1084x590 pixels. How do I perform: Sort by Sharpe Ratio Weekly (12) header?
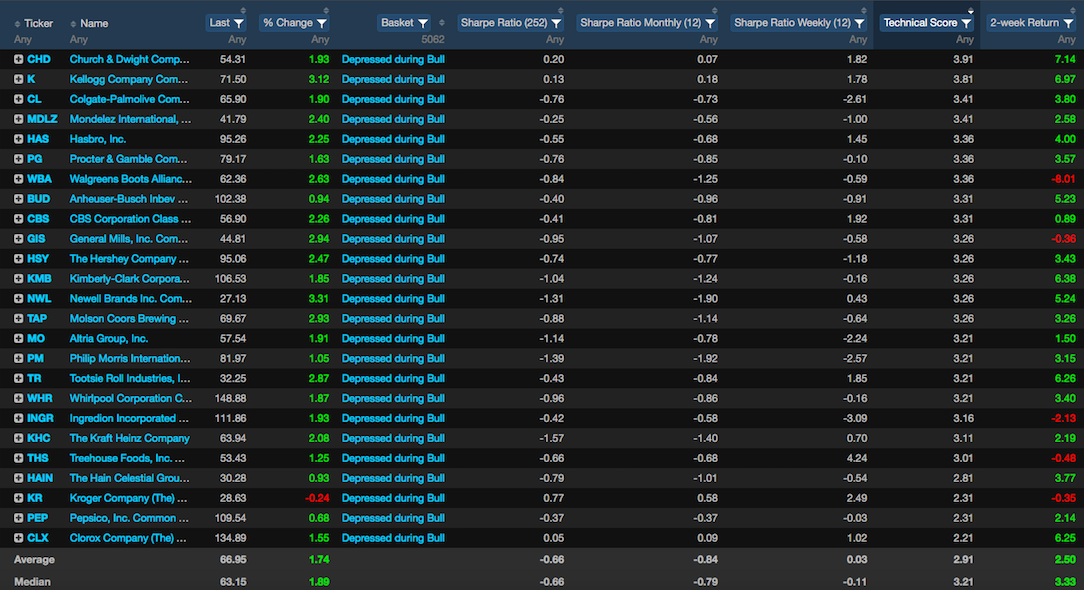pyautogui.click(x=792, y=23)
